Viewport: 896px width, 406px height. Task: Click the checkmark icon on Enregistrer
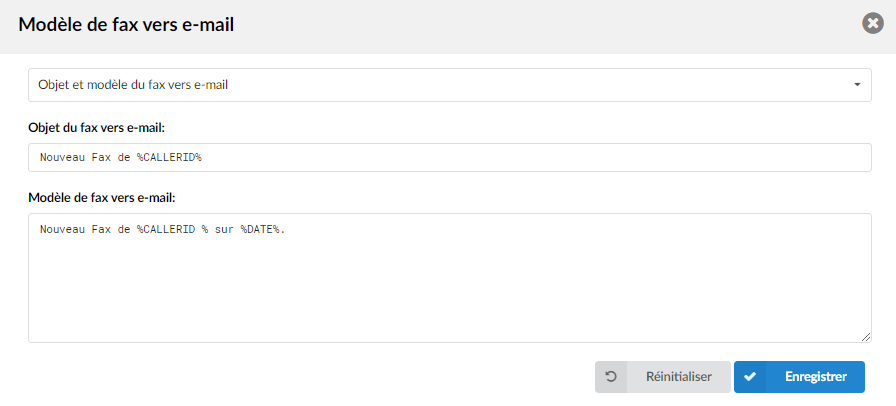(750, 377)
